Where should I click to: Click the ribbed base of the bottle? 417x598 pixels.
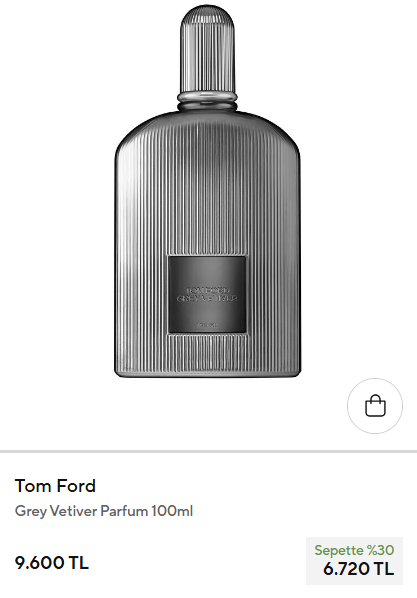coord(208,357)
